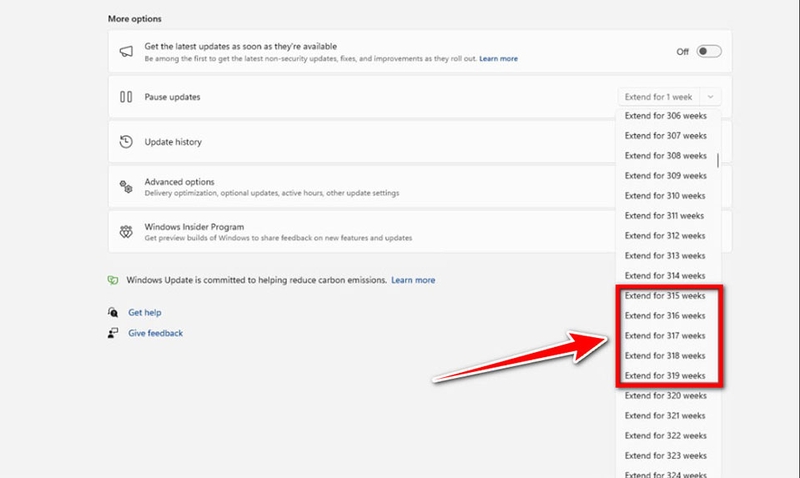Select Extend for 320 weeks
Viewport: 800px width, 478px height.
click(666, 396)
